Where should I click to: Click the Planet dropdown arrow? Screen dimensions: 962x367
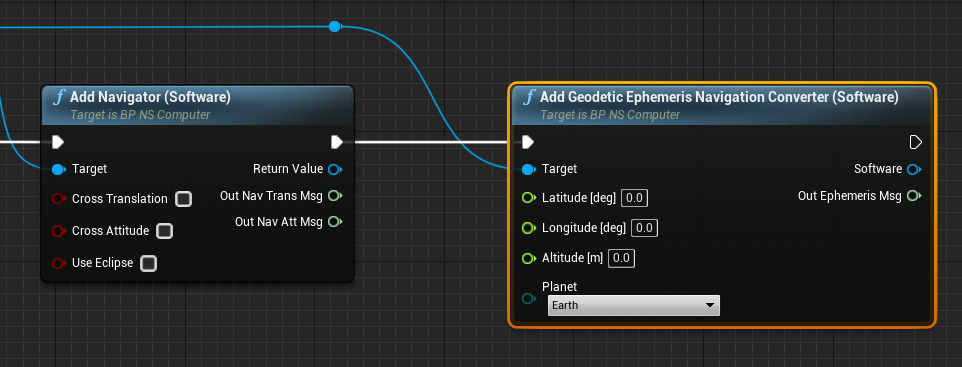coord(710,305)
